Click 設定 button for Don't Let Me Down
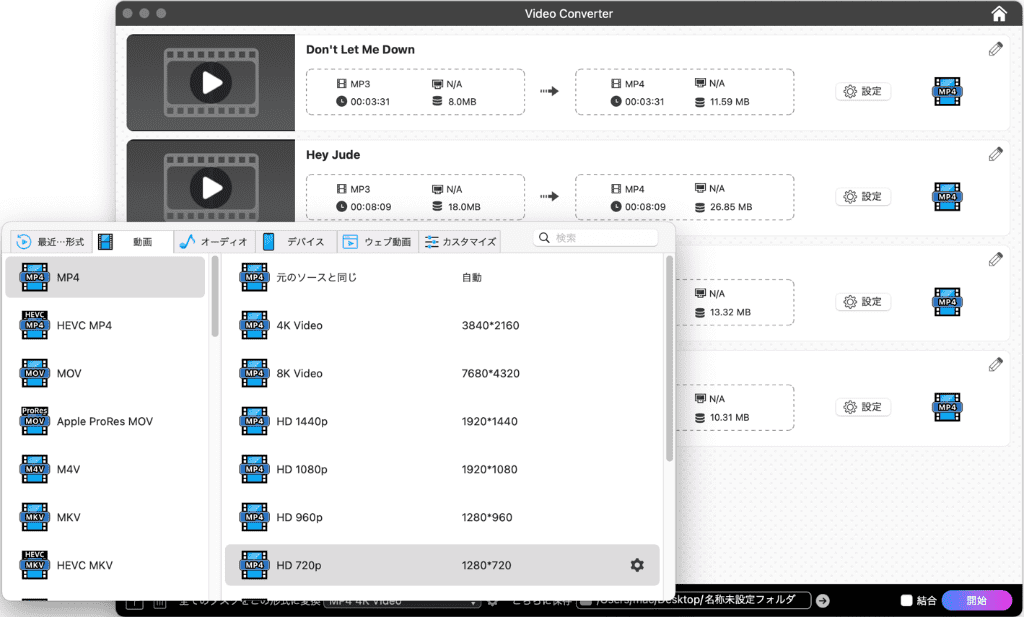The width and height of the screenshot is (1024, 617). (x=863, y=91)
